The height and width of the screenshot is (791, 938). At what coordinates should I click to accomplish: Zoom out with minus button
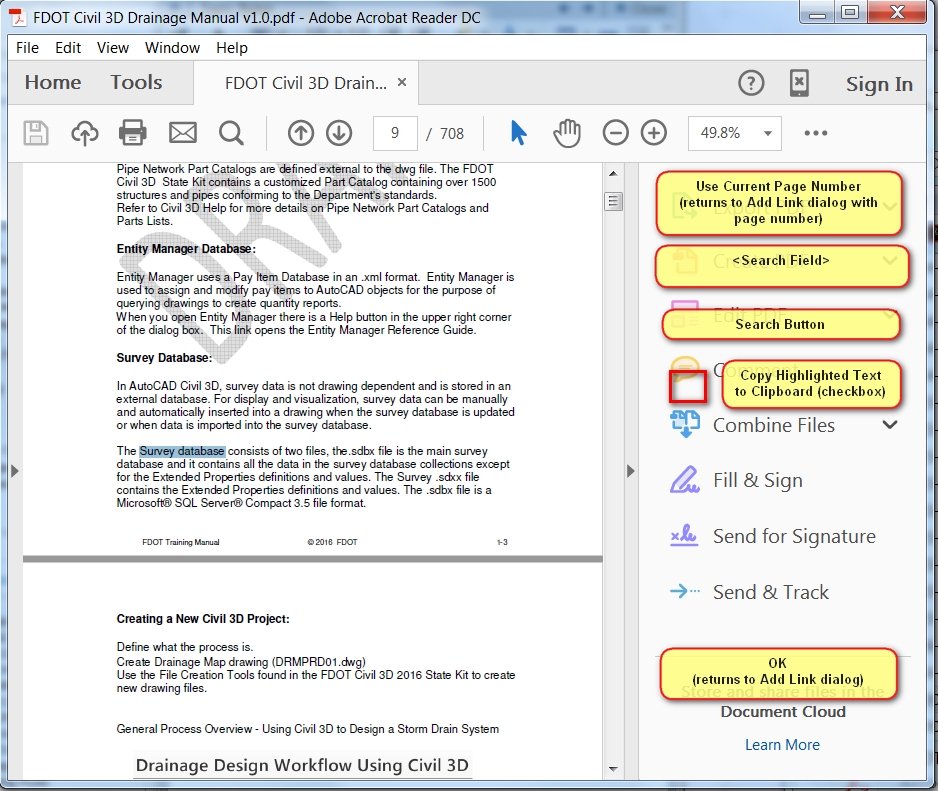[616, 133]
